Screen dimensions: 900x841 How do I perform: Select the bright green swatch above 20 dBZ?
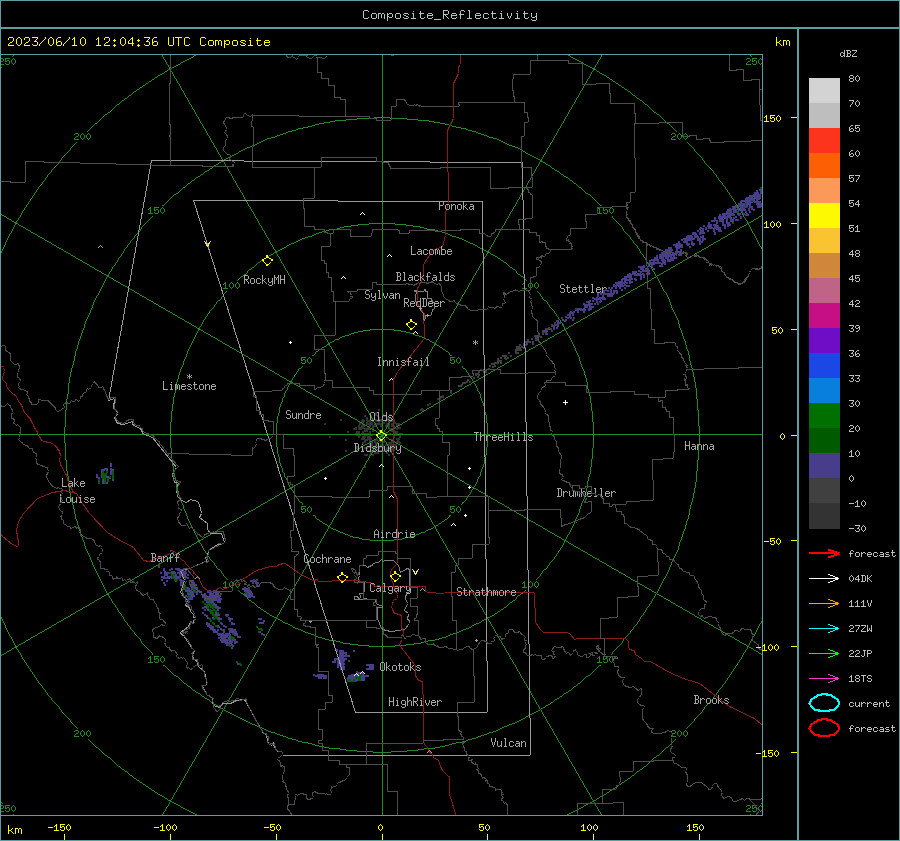tap(824, 416)
